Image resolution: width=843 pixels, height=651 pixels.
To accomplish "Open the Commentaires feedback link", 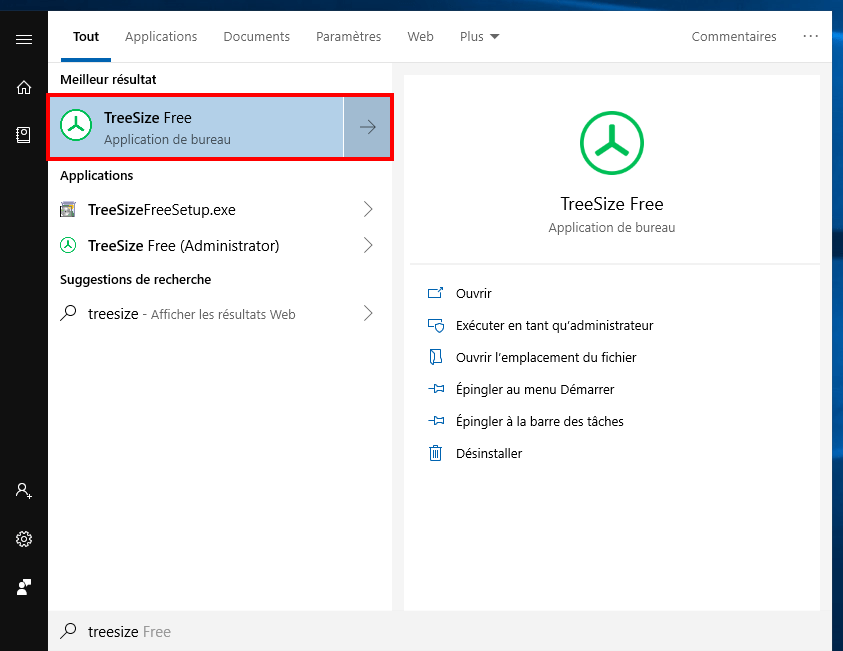I will pyautogui.click(x=734, y=37).
